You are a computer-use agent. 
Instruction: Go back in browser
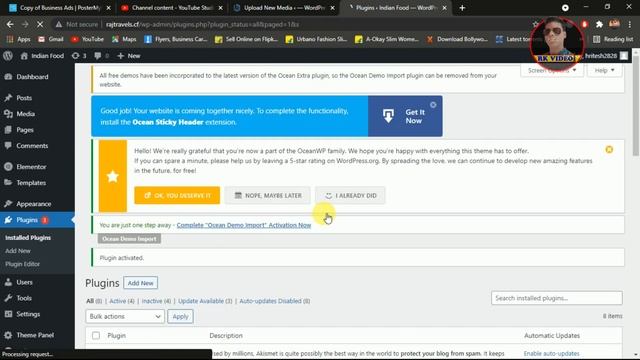pos(10,24)
